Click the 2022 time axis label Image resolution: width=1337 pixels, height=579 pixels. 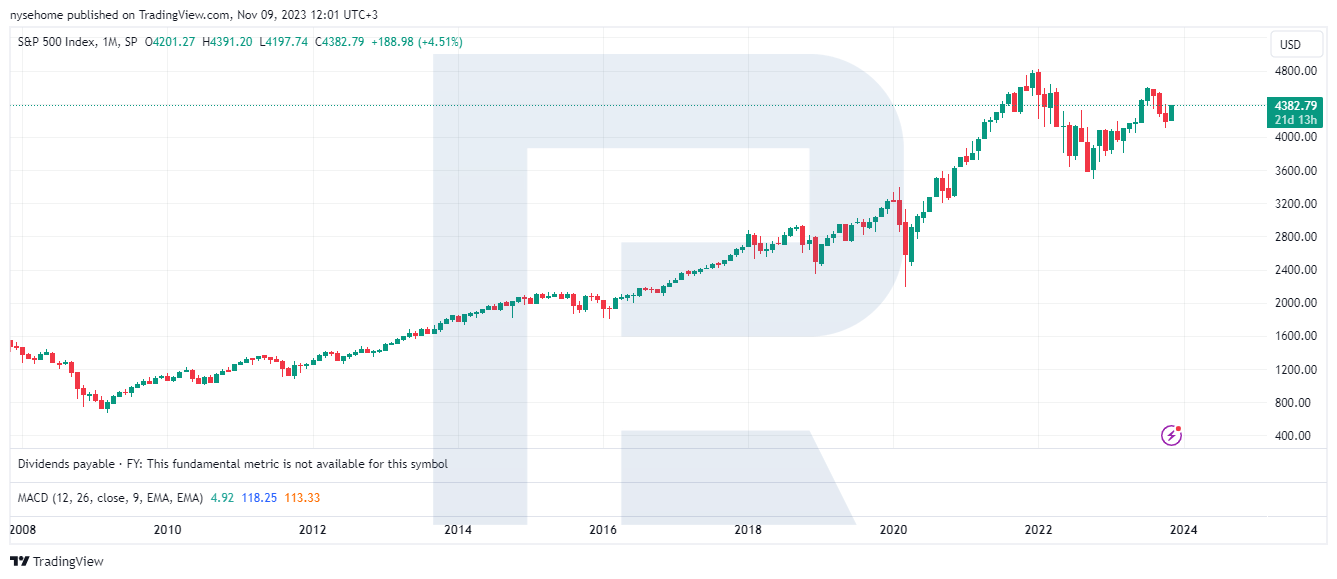tap(1038, 530)
